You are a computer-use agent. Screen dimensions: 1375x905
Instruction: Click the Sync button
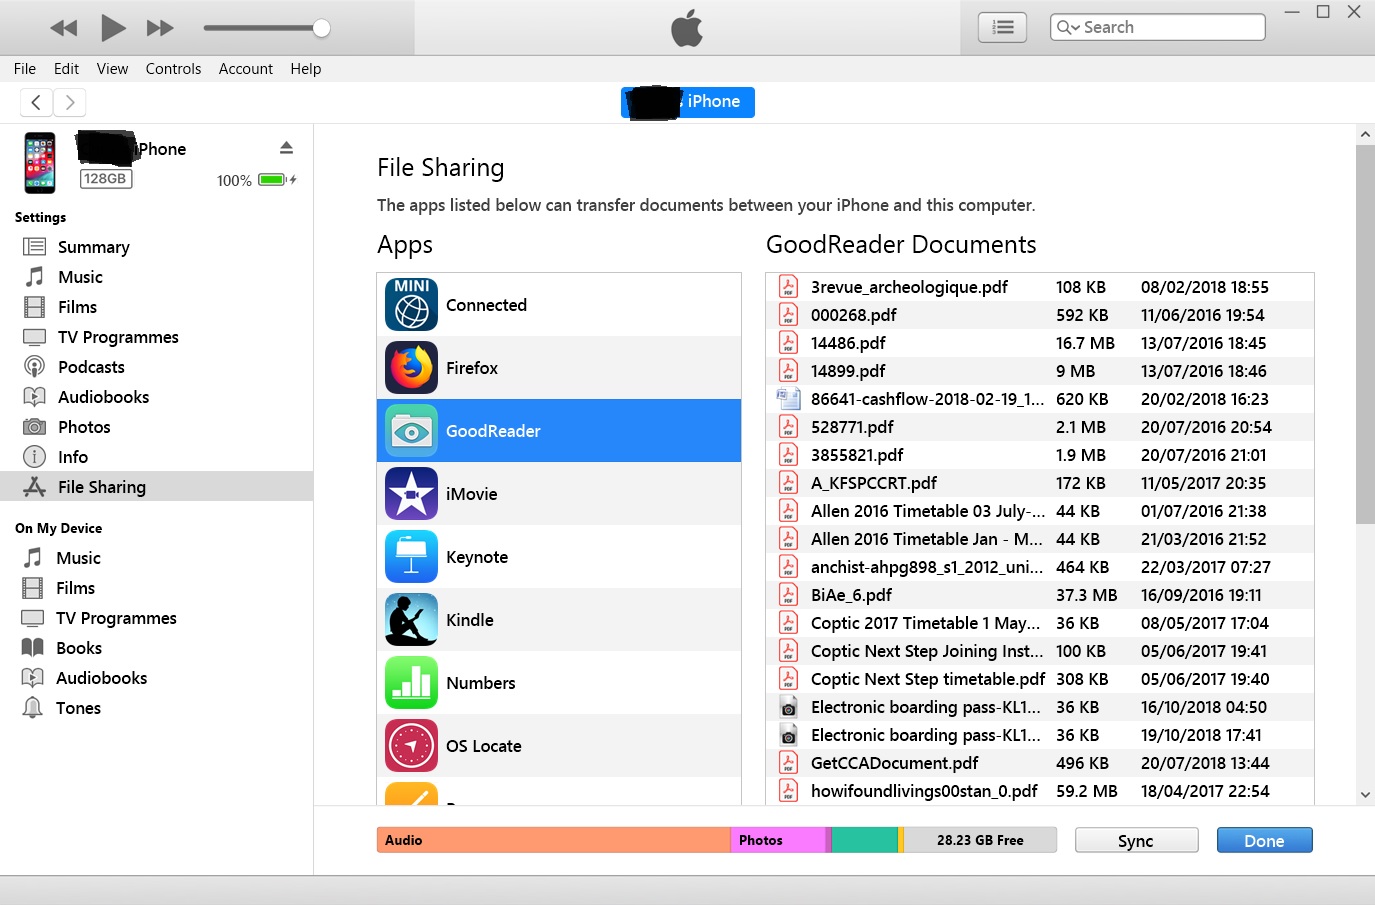[x=1136, y=841]
